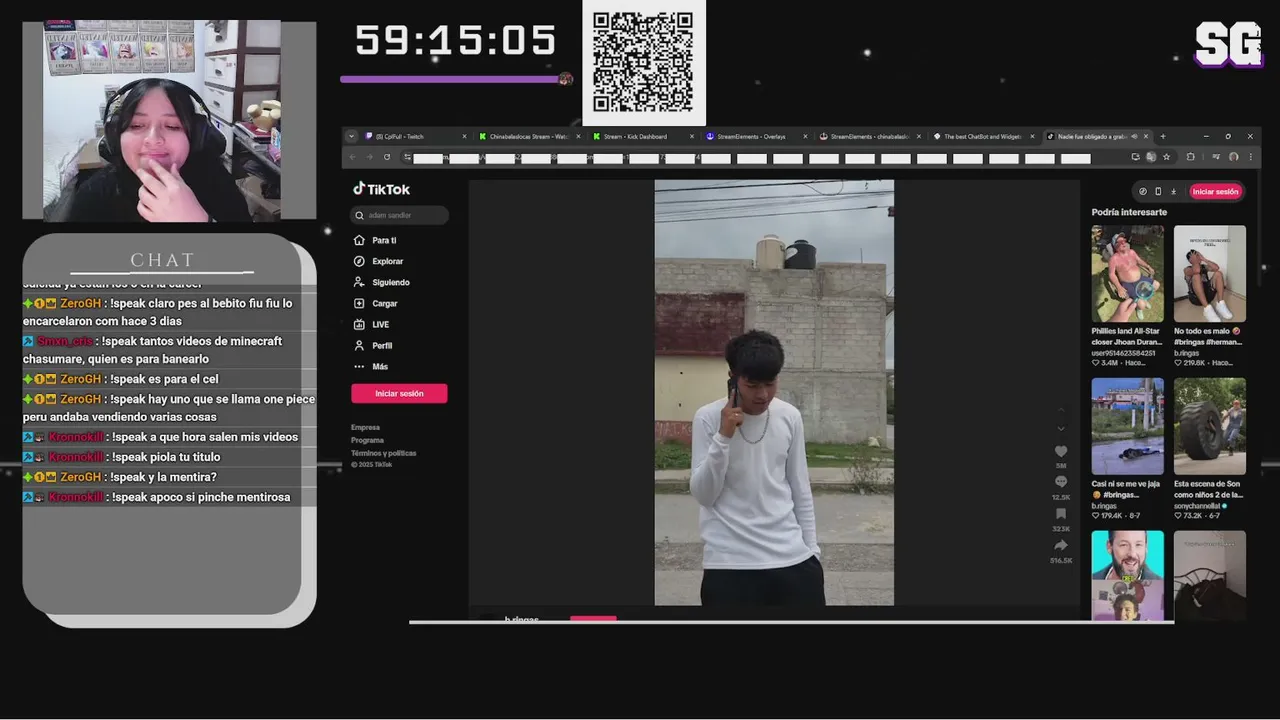
Task: Click the QR code in overlay
Action: click(643, 62)
